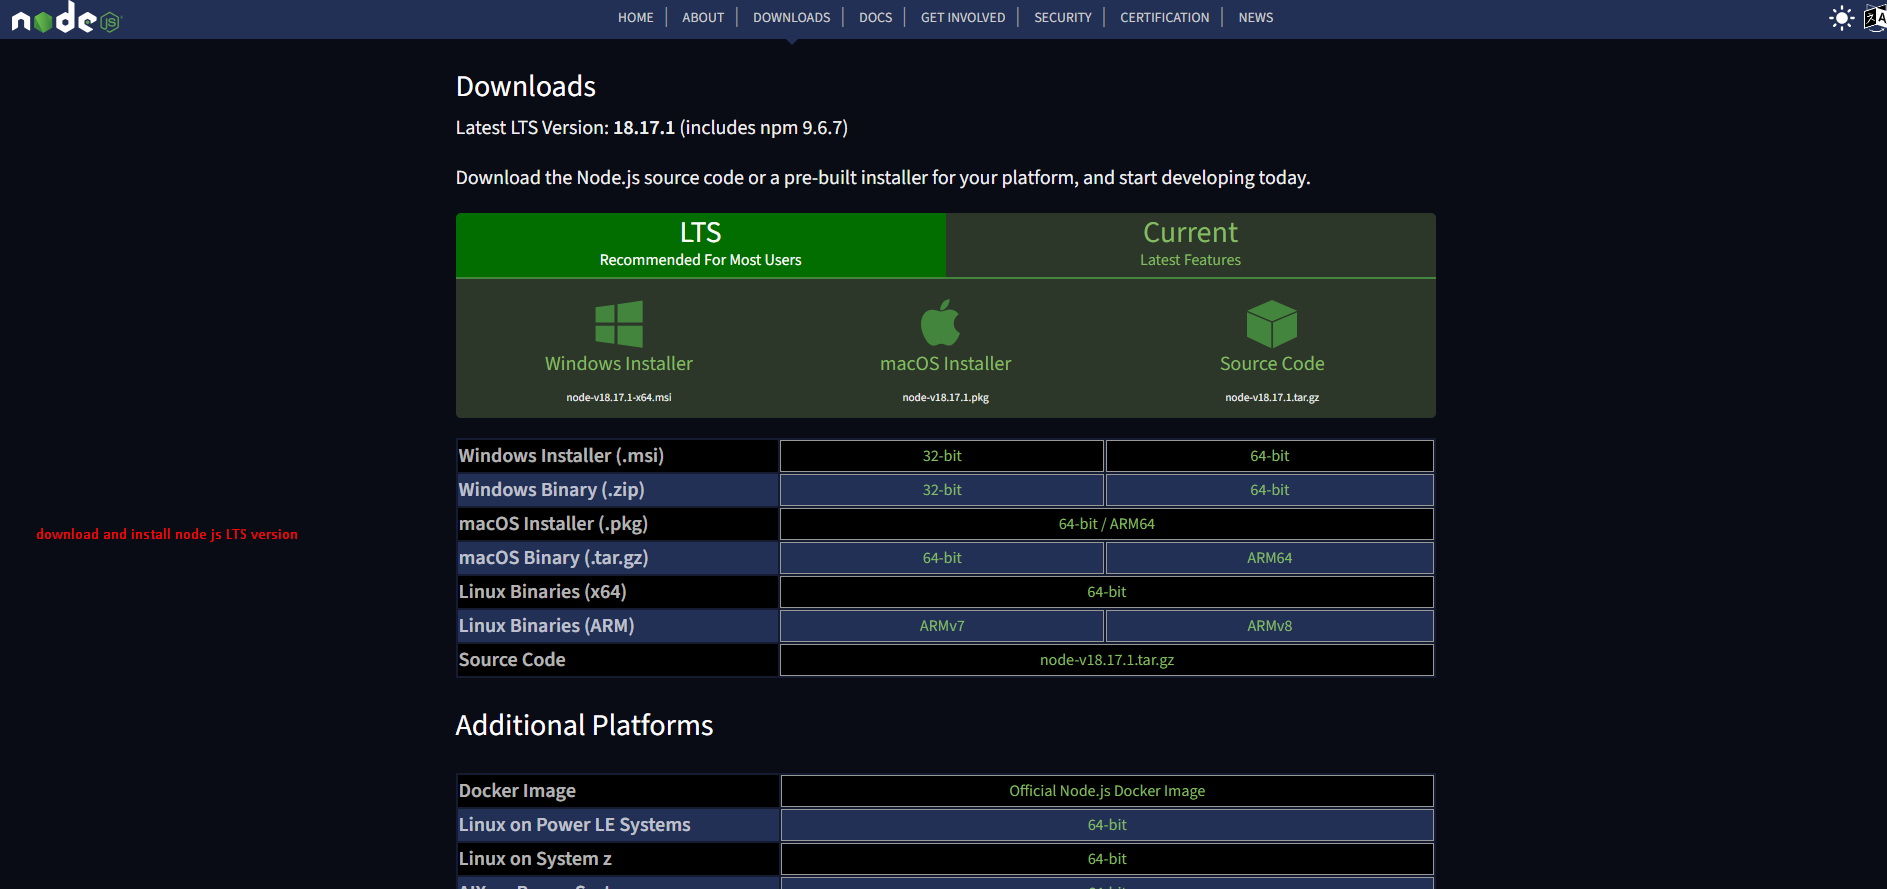Download macOS Binary ARM64
The height and width of the screenshot is (889, 1887).
1270,558
